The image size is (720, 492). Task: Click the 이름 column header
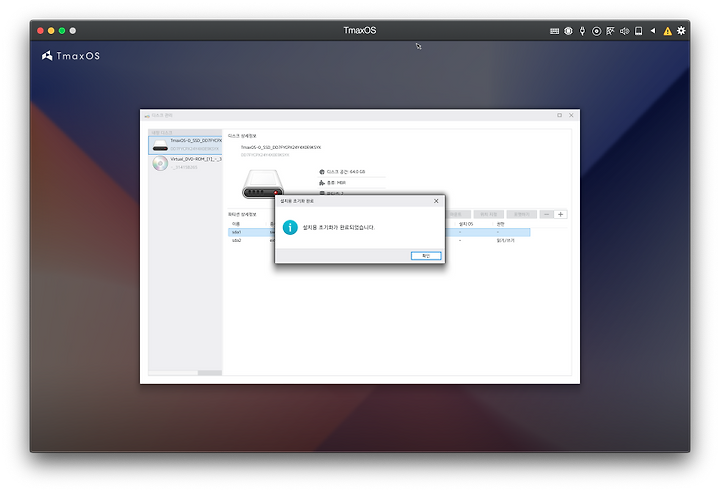pos(236,224)
